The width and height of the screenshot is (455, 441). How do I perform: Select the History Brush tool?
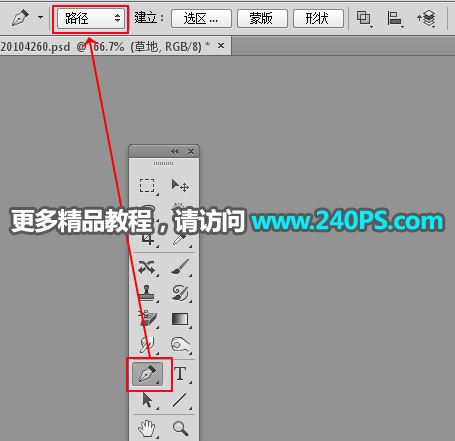(180, 293)
